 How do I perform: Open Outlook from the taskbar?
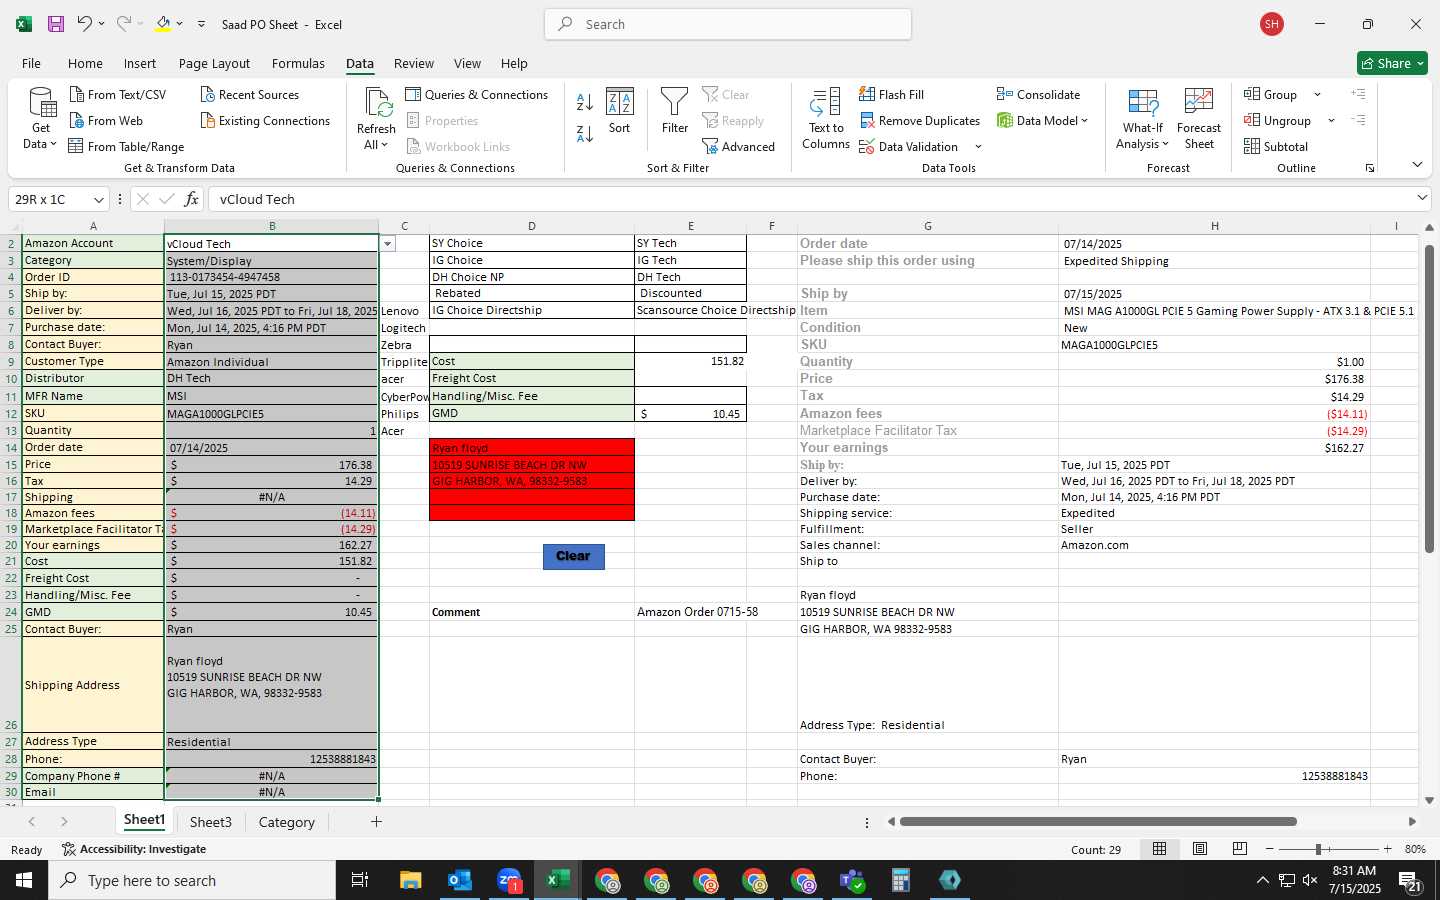tap(460, 880)
